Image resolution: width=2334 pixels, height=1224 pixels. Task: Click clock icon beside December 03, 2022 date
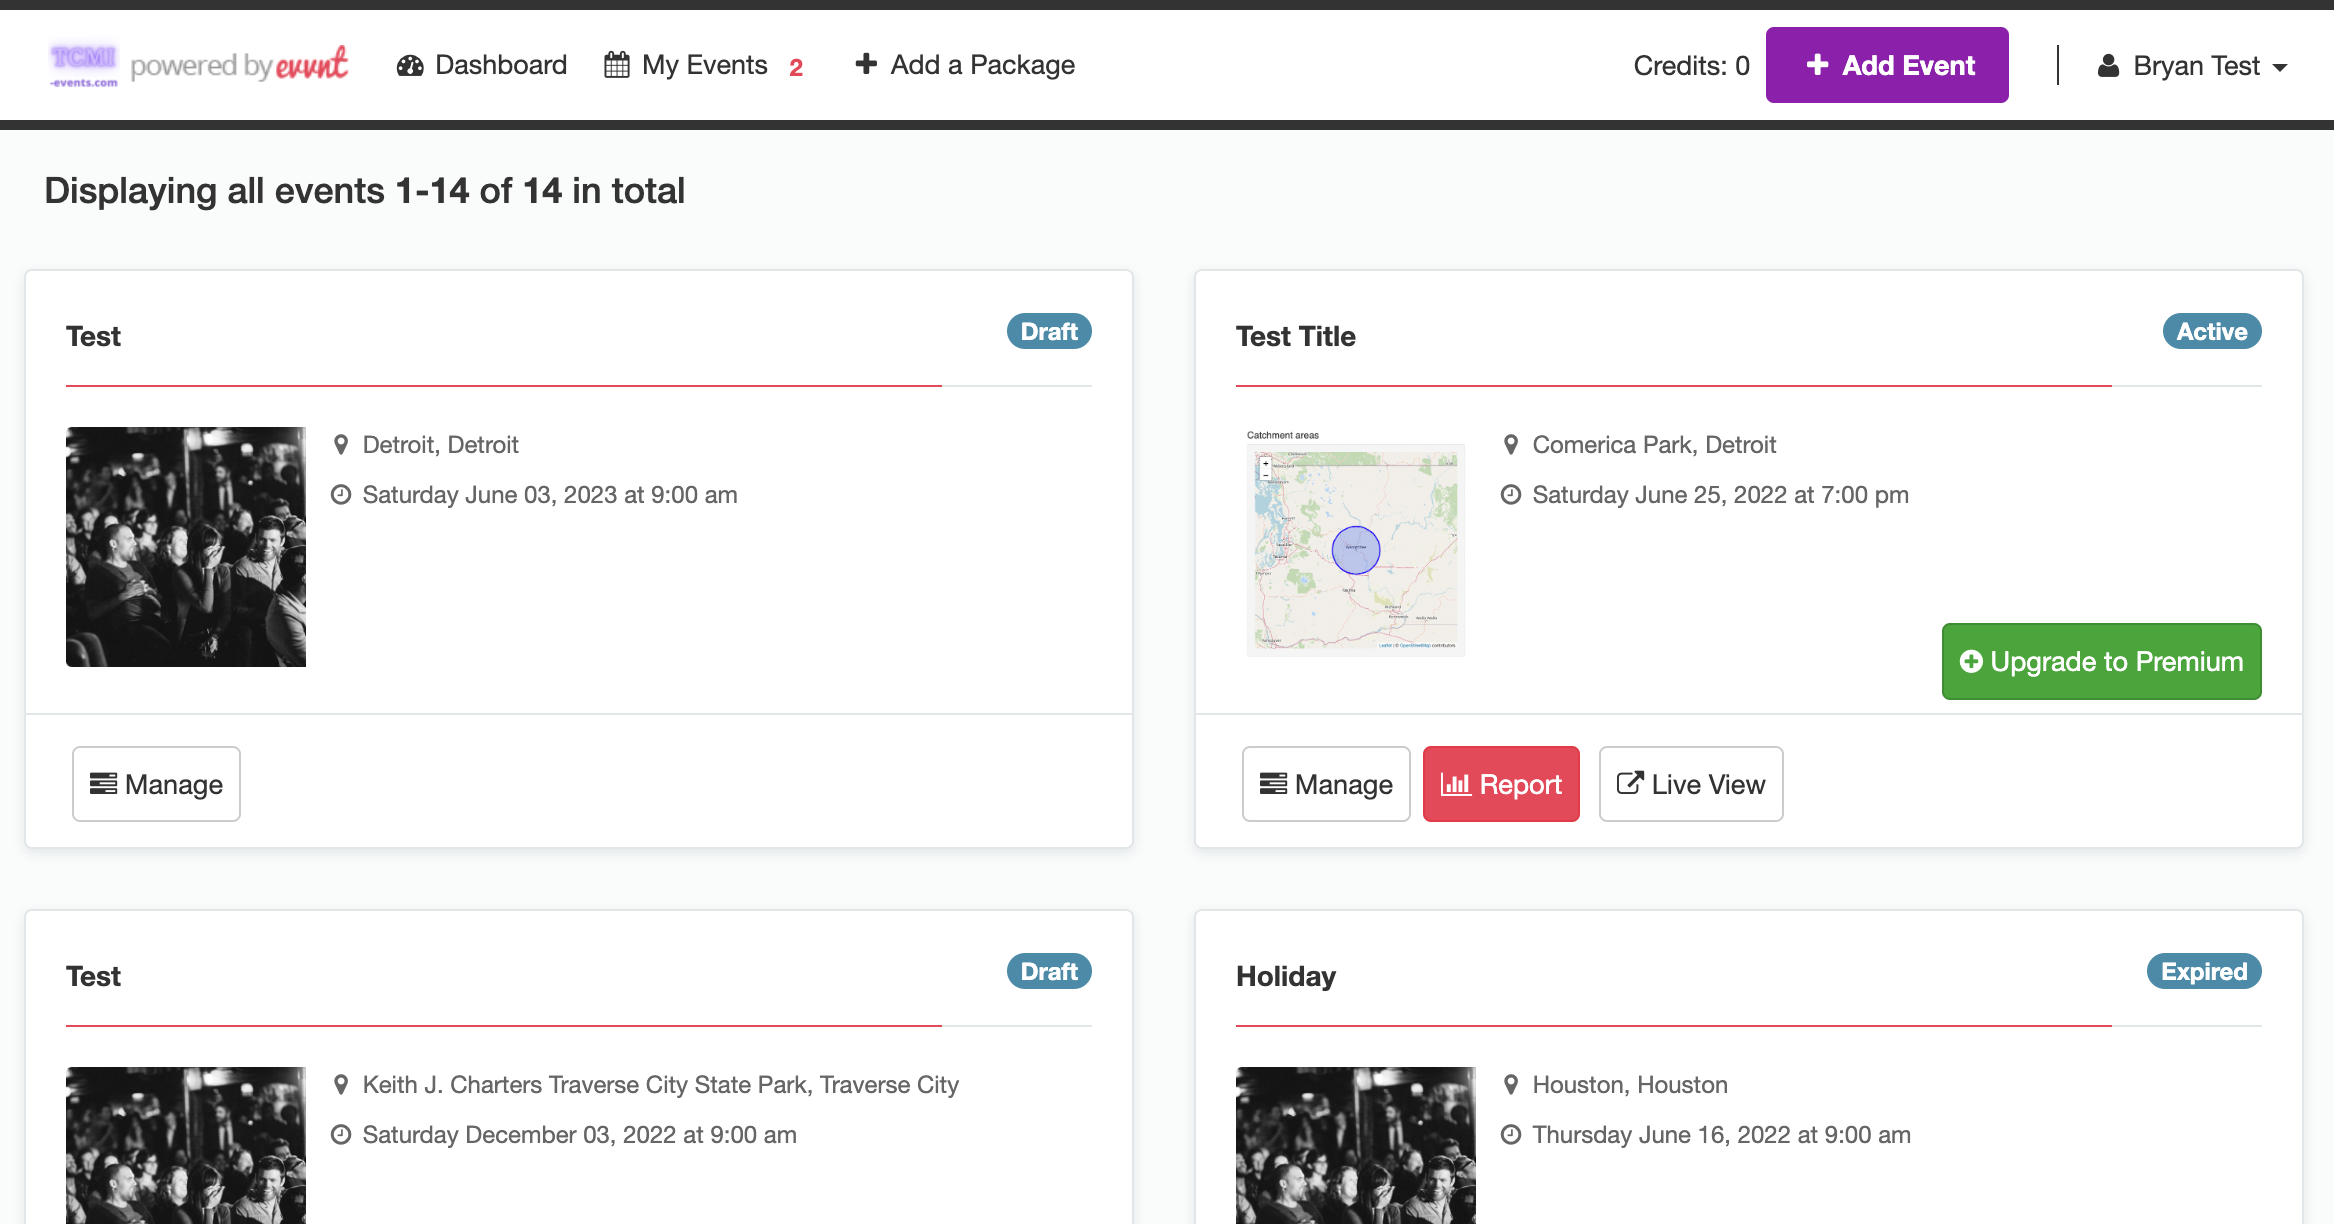coord(341,1135)
